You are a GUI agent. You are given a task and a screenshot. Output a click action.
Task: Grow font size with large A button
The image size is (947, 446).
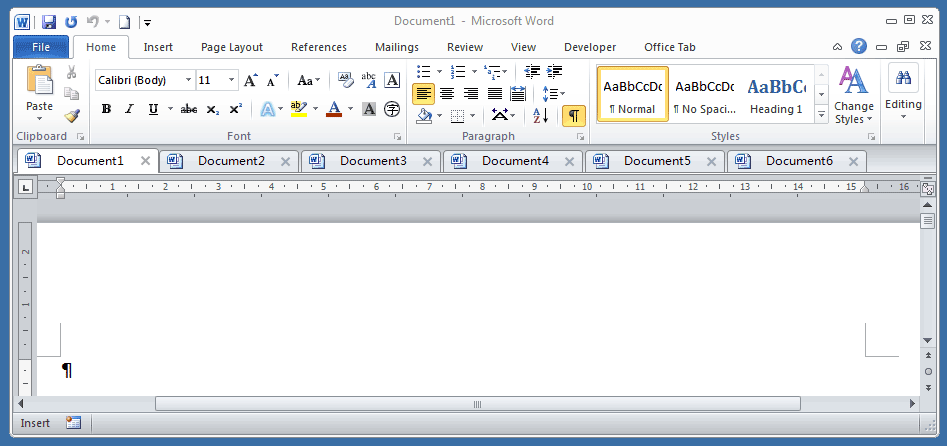click(x=251, y=80)
